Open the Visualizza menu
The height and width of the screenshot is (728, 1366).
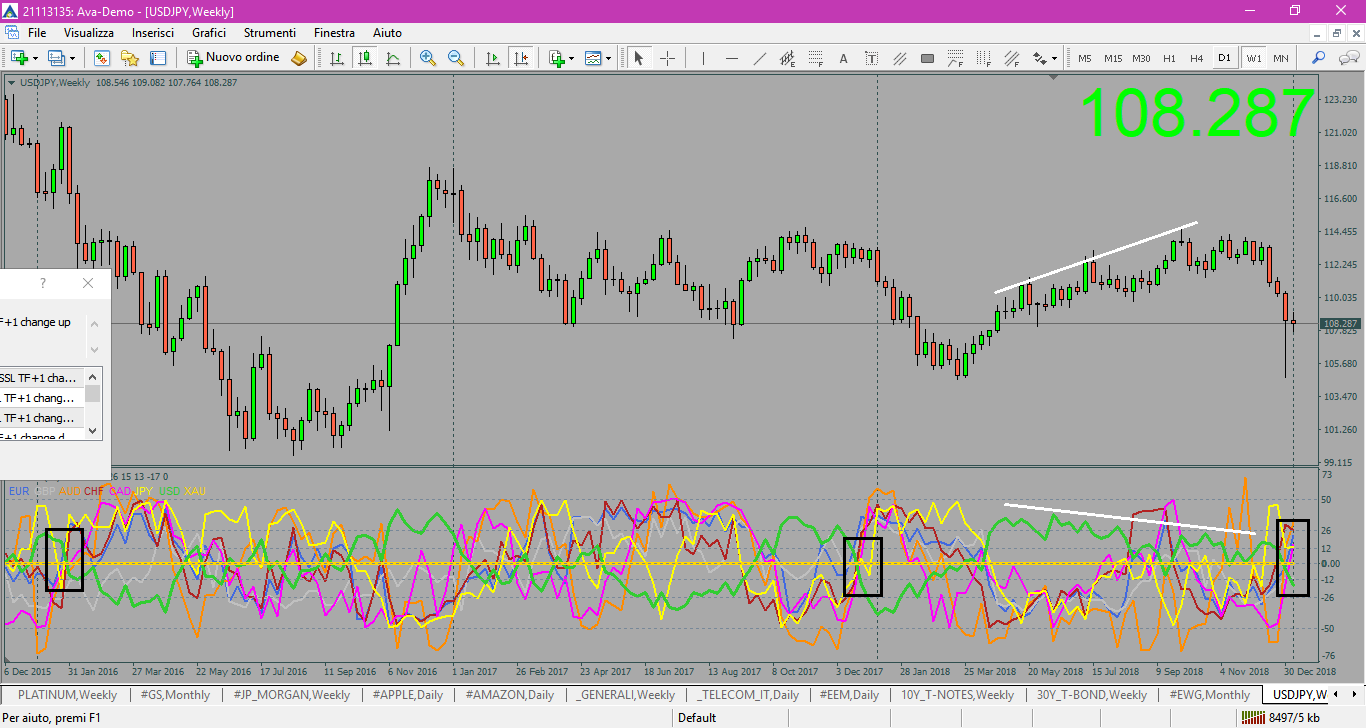[x=89, y=33]
